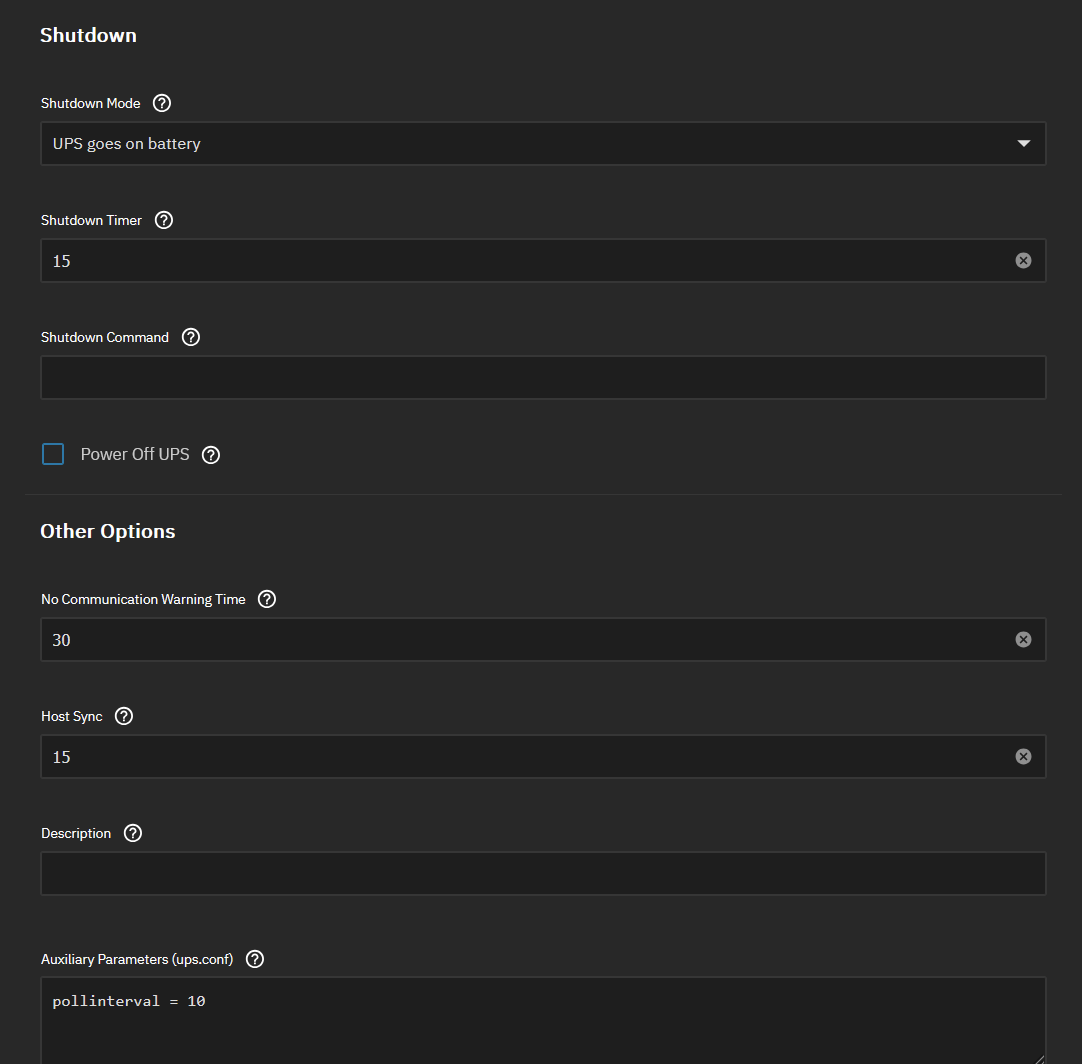Click the Description help icon
The image size is (1082, 1064).
(x=133, y=833)
